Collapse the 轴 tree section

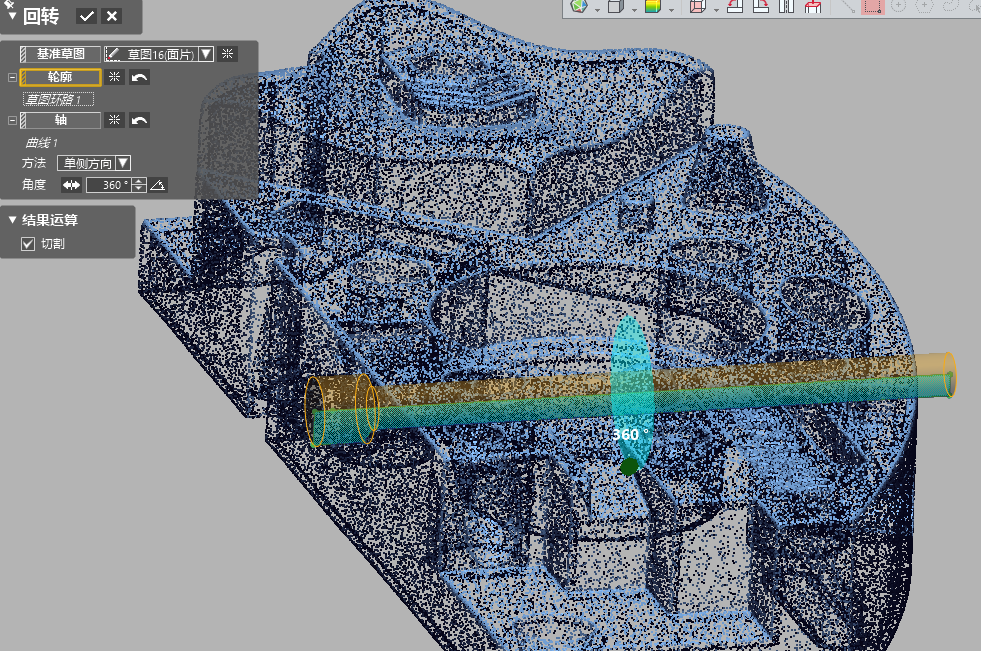point(11,120)
